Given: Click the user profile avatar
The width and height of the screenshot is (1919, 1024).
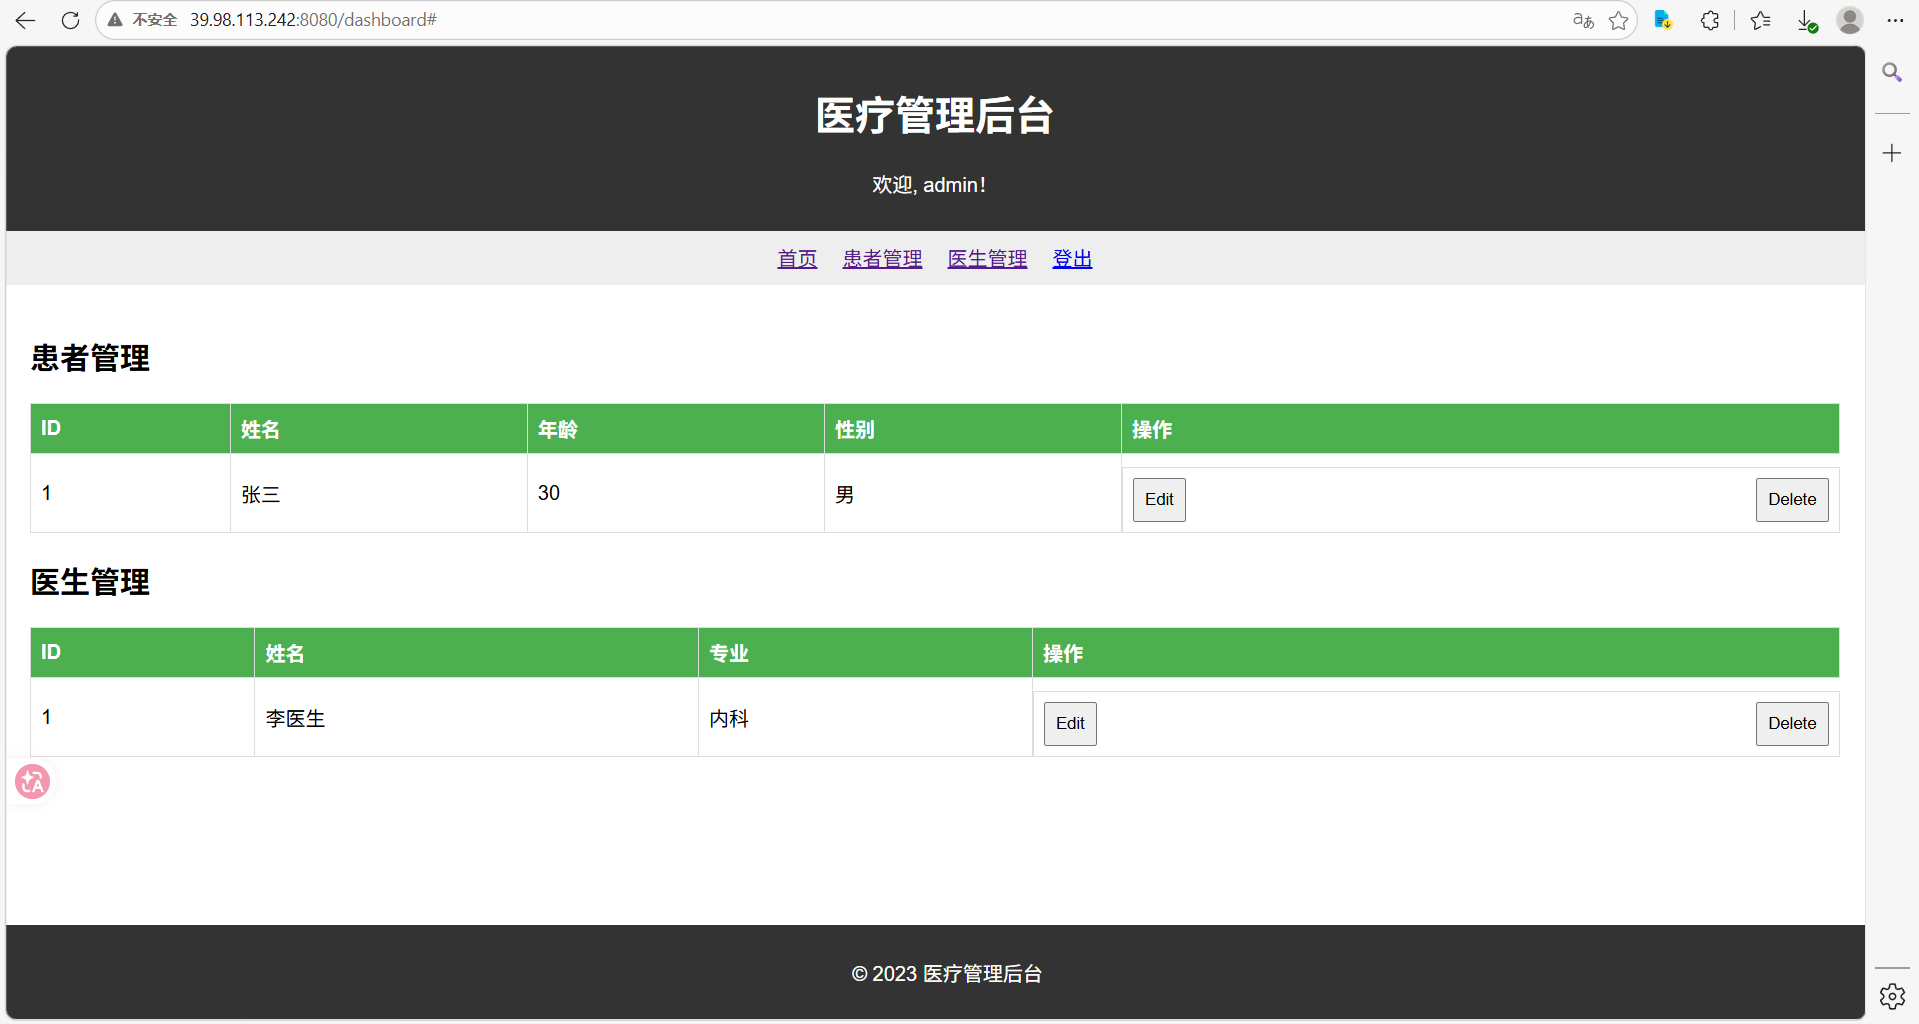Looking at the screenshot, I should coord(1850,20).
